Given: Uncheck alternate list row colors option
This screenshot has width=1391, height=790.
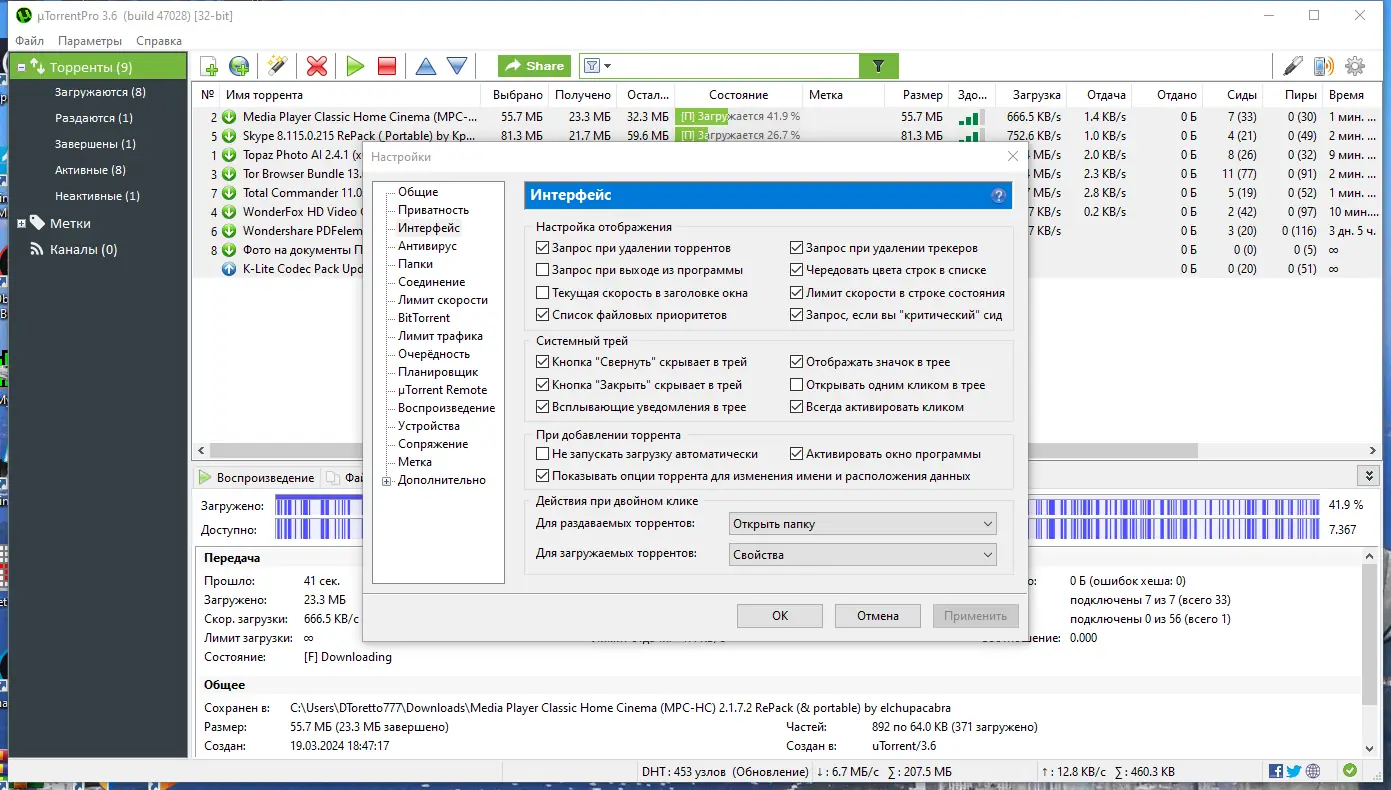Looking at the screenshot, I should [x=797, y=269].
